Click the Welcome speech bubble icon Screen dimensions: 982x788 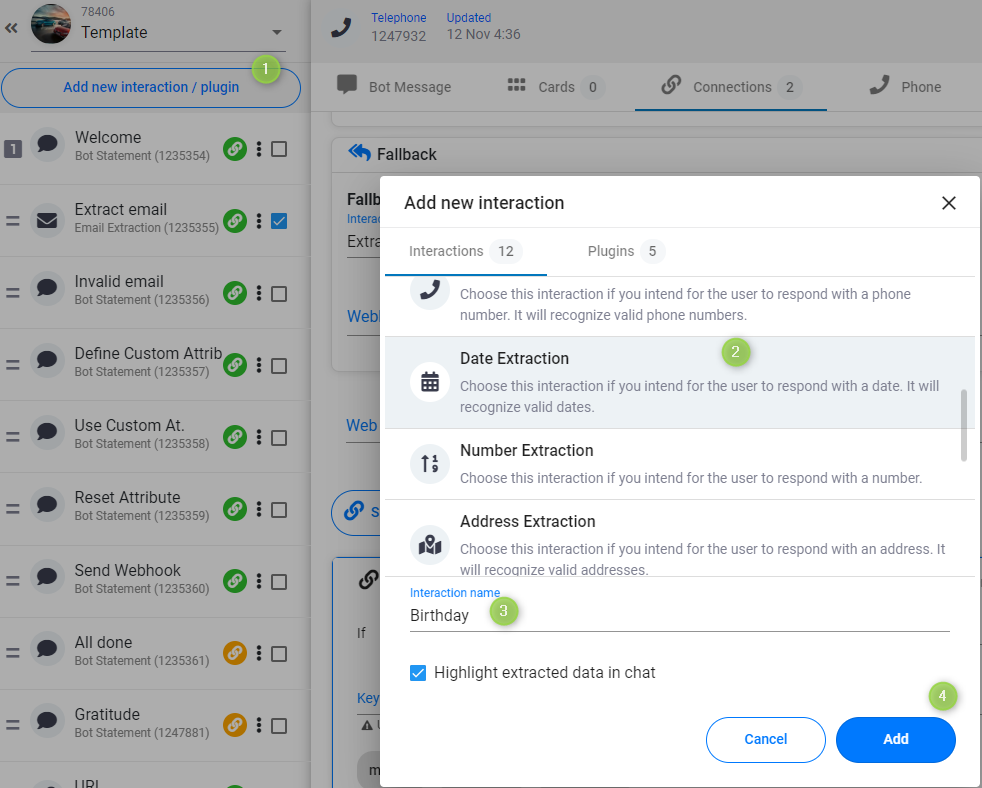[x=48, y=144]
